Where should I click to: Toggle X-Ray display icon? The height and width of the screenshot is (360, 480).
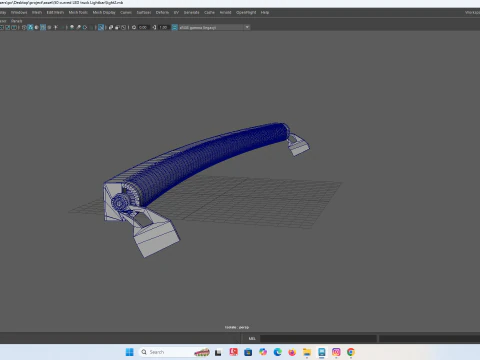tap(110, 27)
